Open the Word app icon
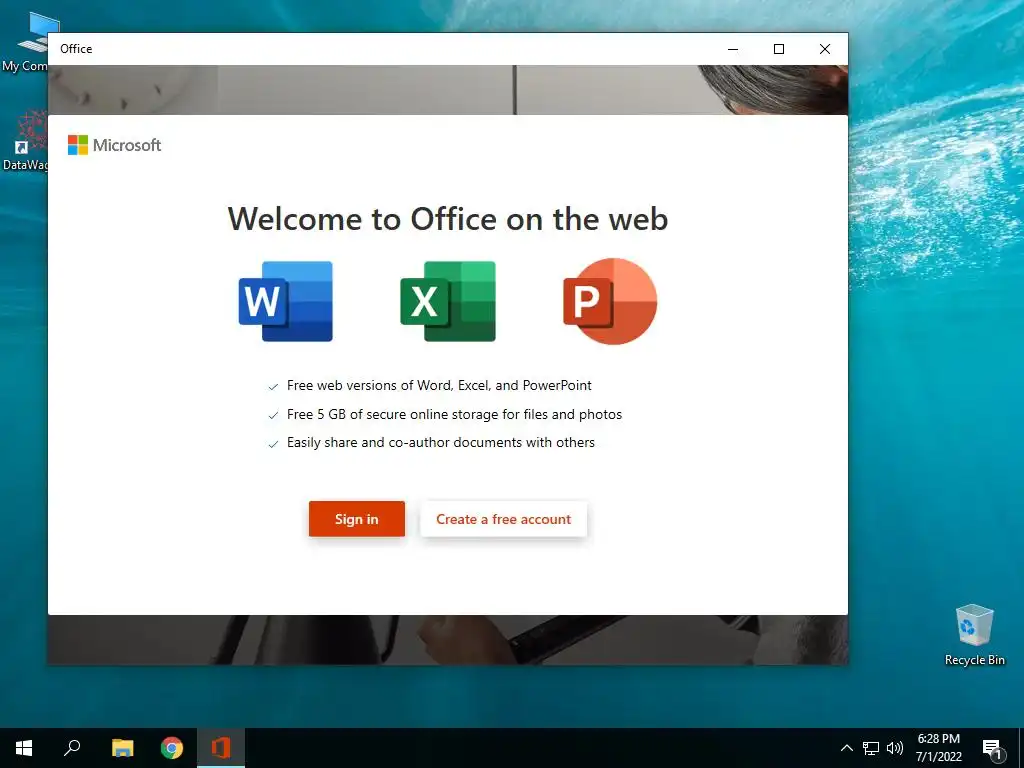The height and width of the screenshot is (768, 1024). pos(286,301)
